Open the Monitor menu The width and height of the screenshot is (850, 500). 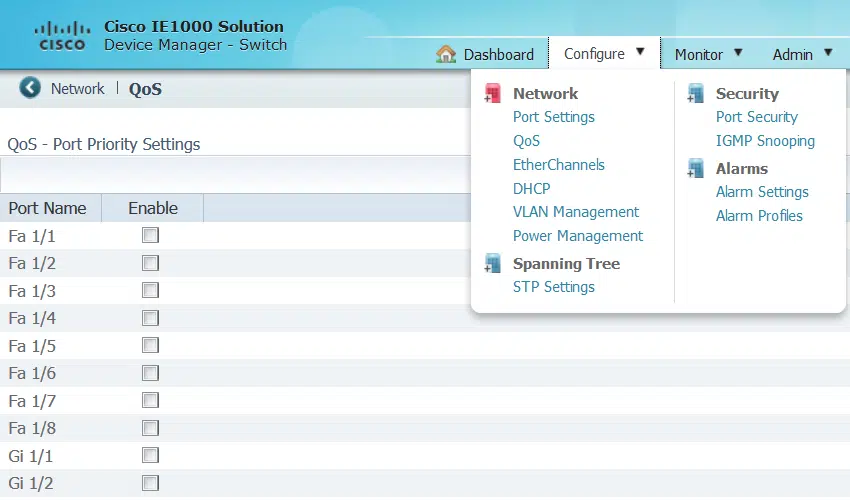tap(699, 55)
